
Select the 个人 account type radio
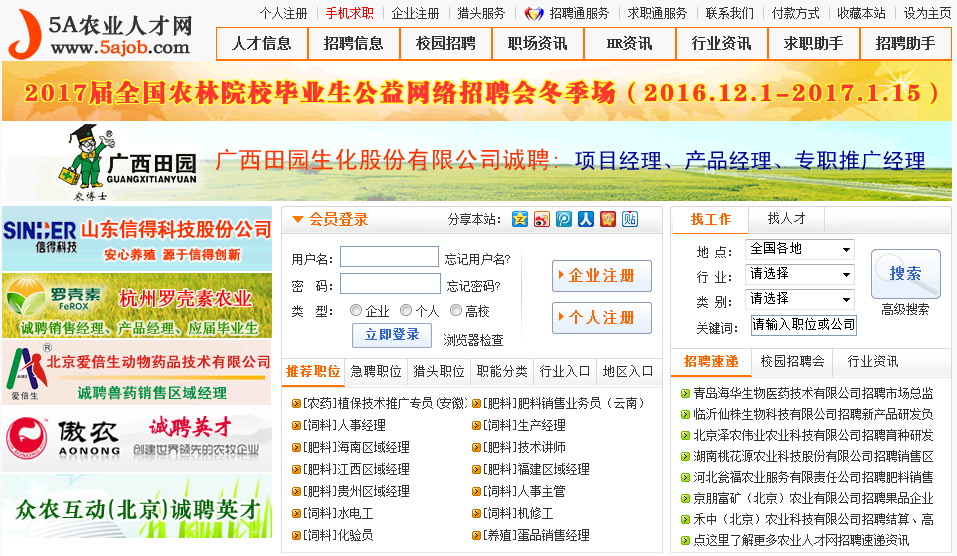click(406, 311)
